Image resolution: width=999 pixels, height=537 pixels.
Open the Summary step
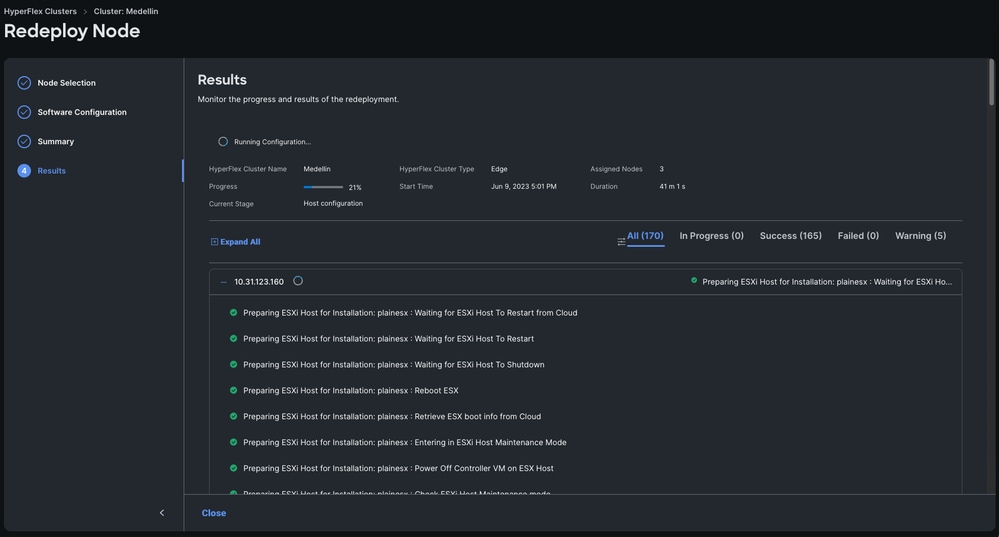[x=55, y=141]
